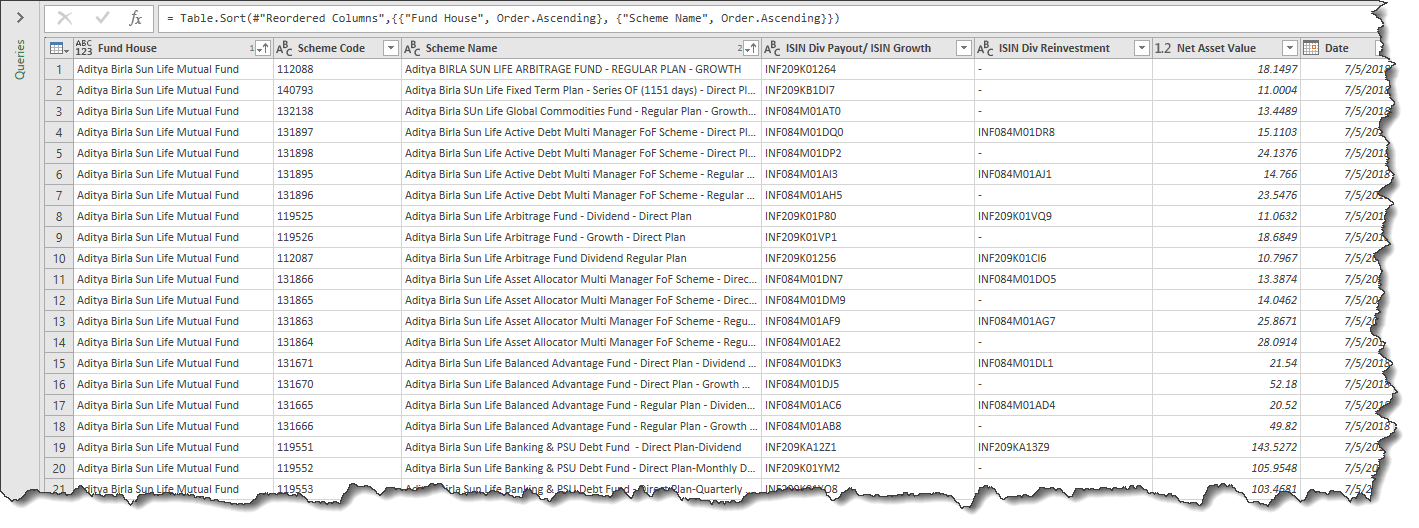Select row number 1

[59, 69]
